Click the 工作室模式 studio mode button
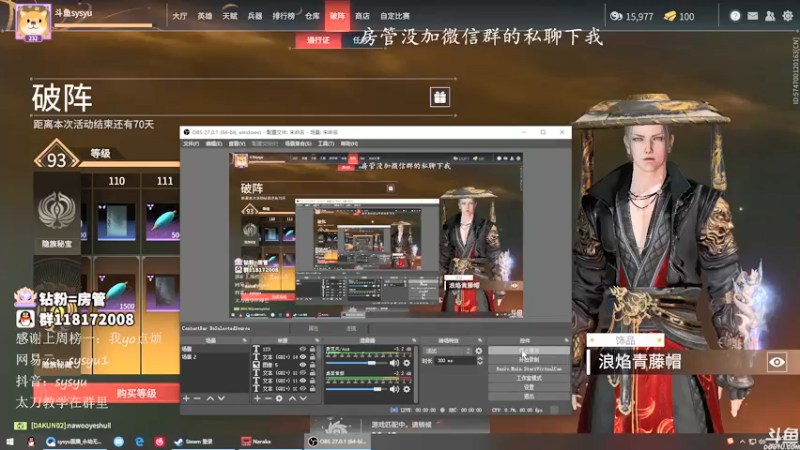The height and width of the screenshot is (450, 800). coord(529,378)
